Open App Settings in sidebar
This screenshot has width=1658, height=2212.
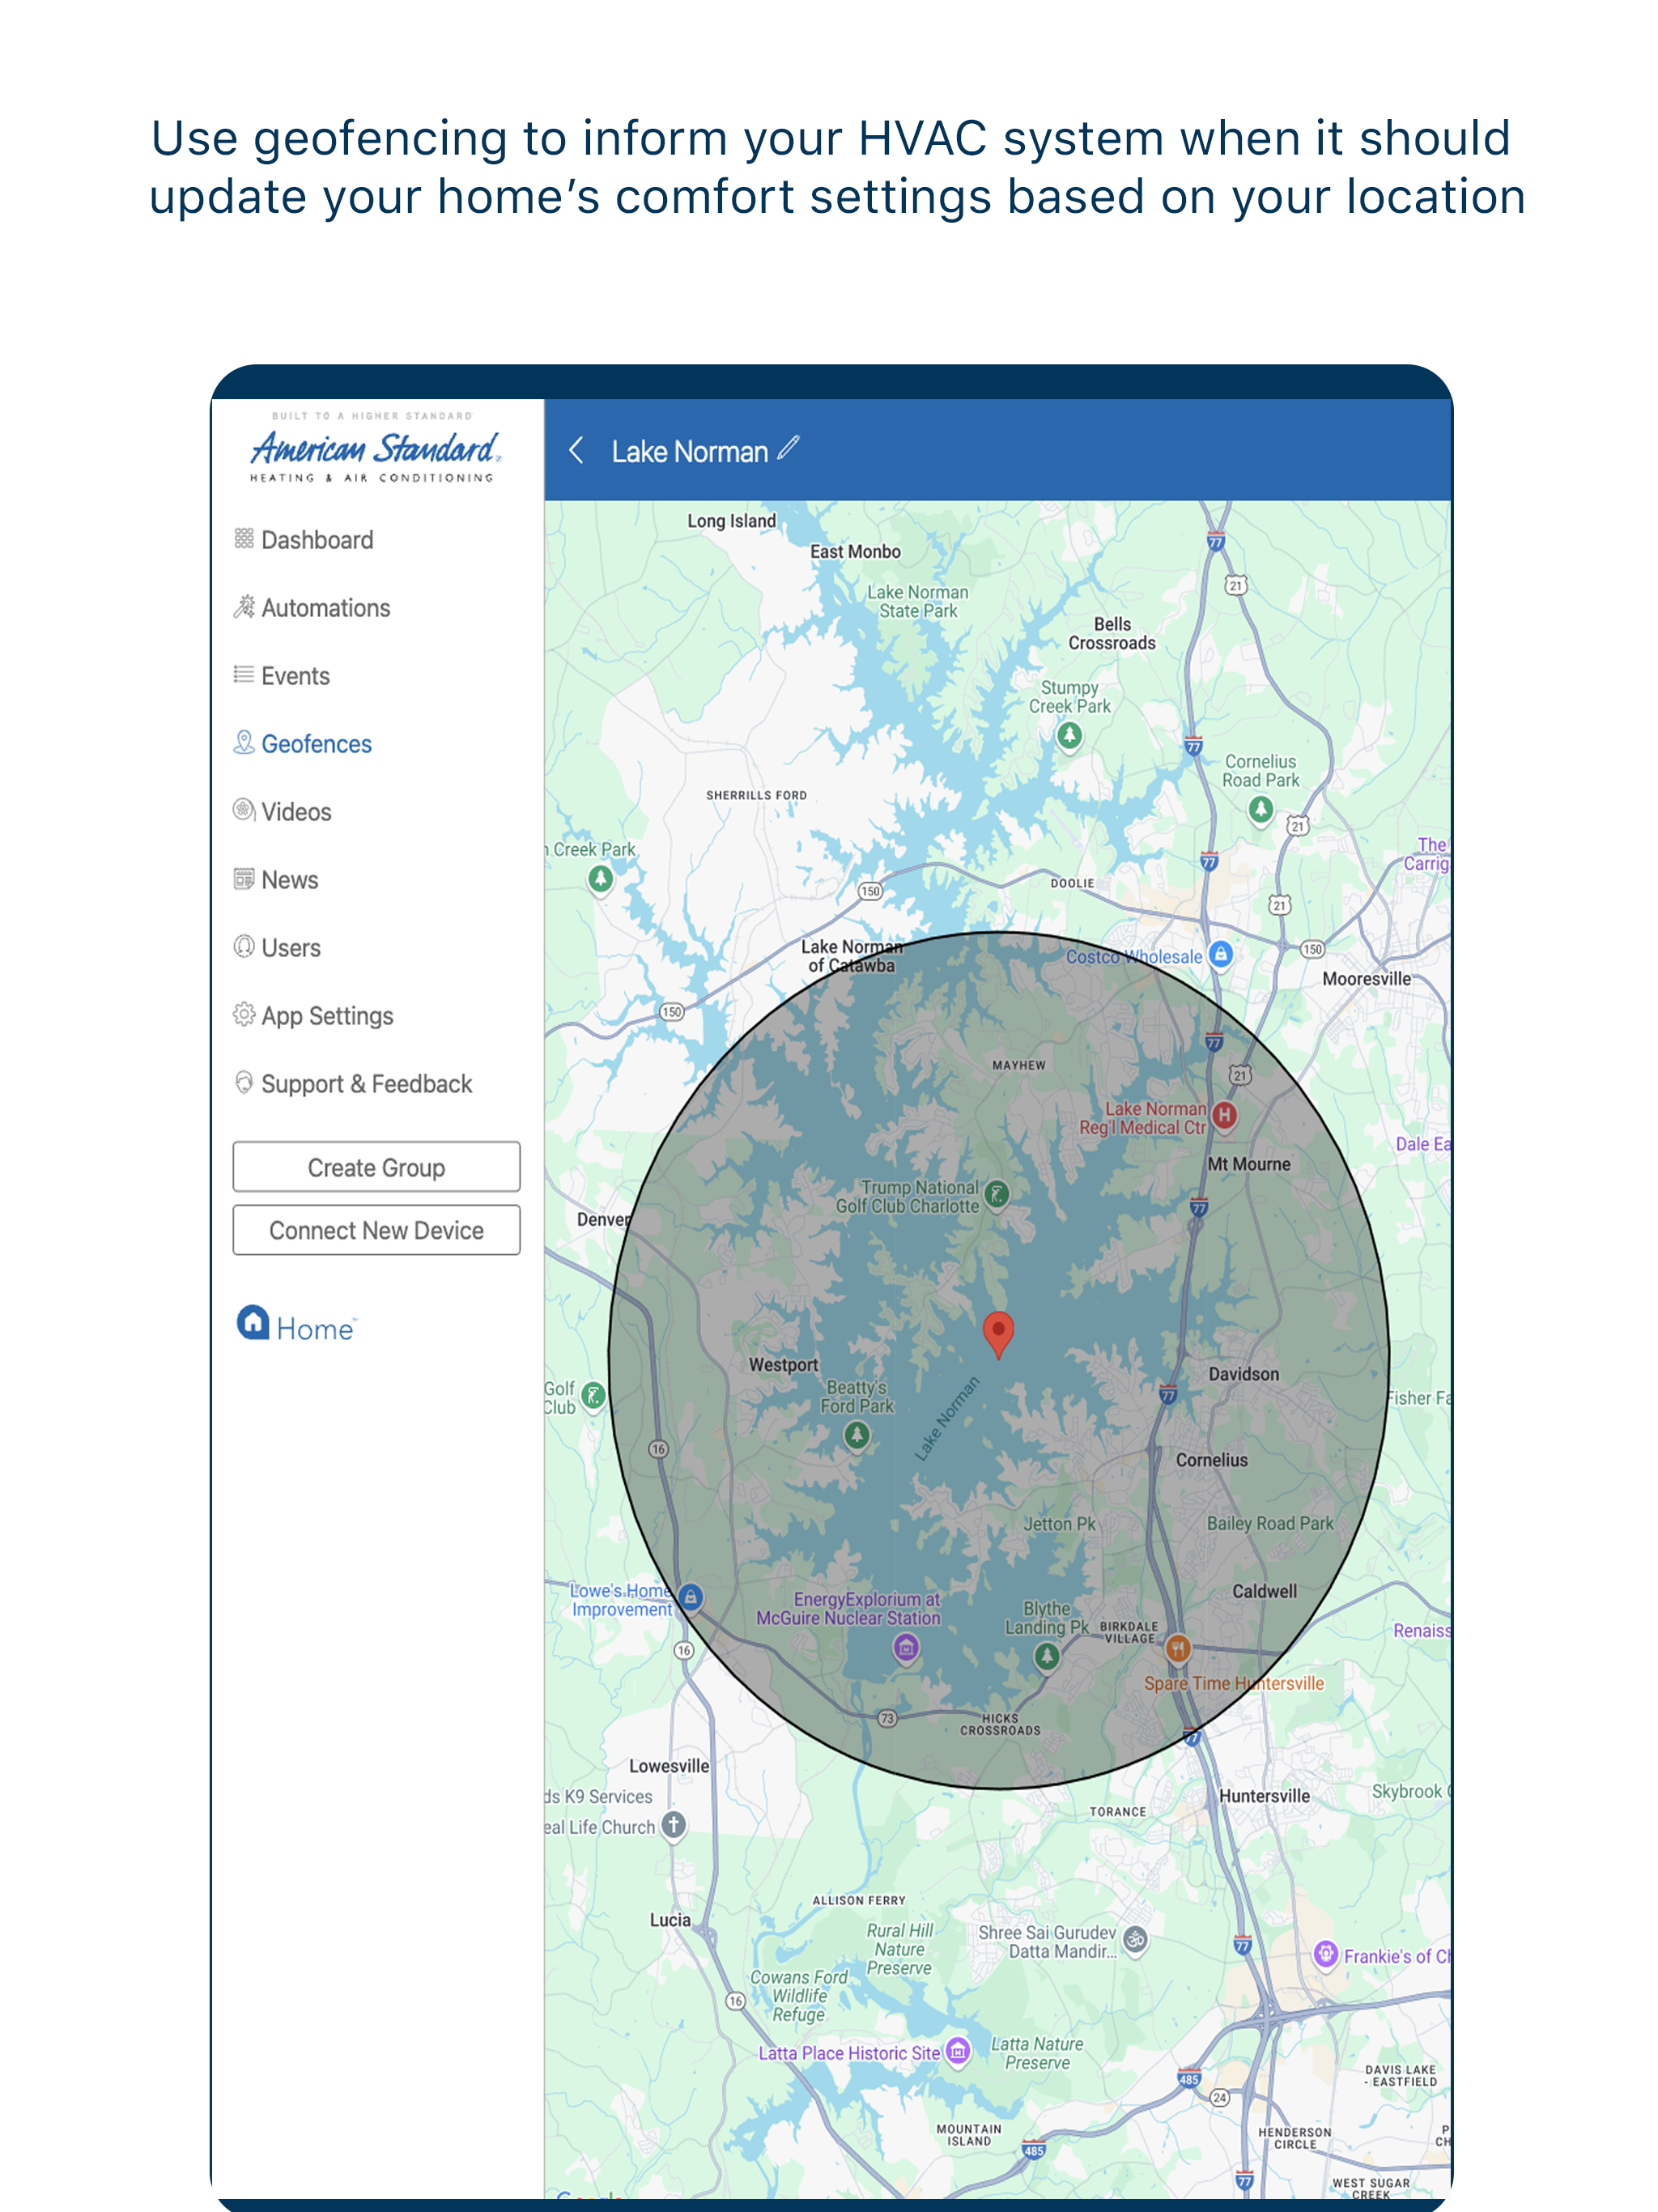pos(314,1016)
